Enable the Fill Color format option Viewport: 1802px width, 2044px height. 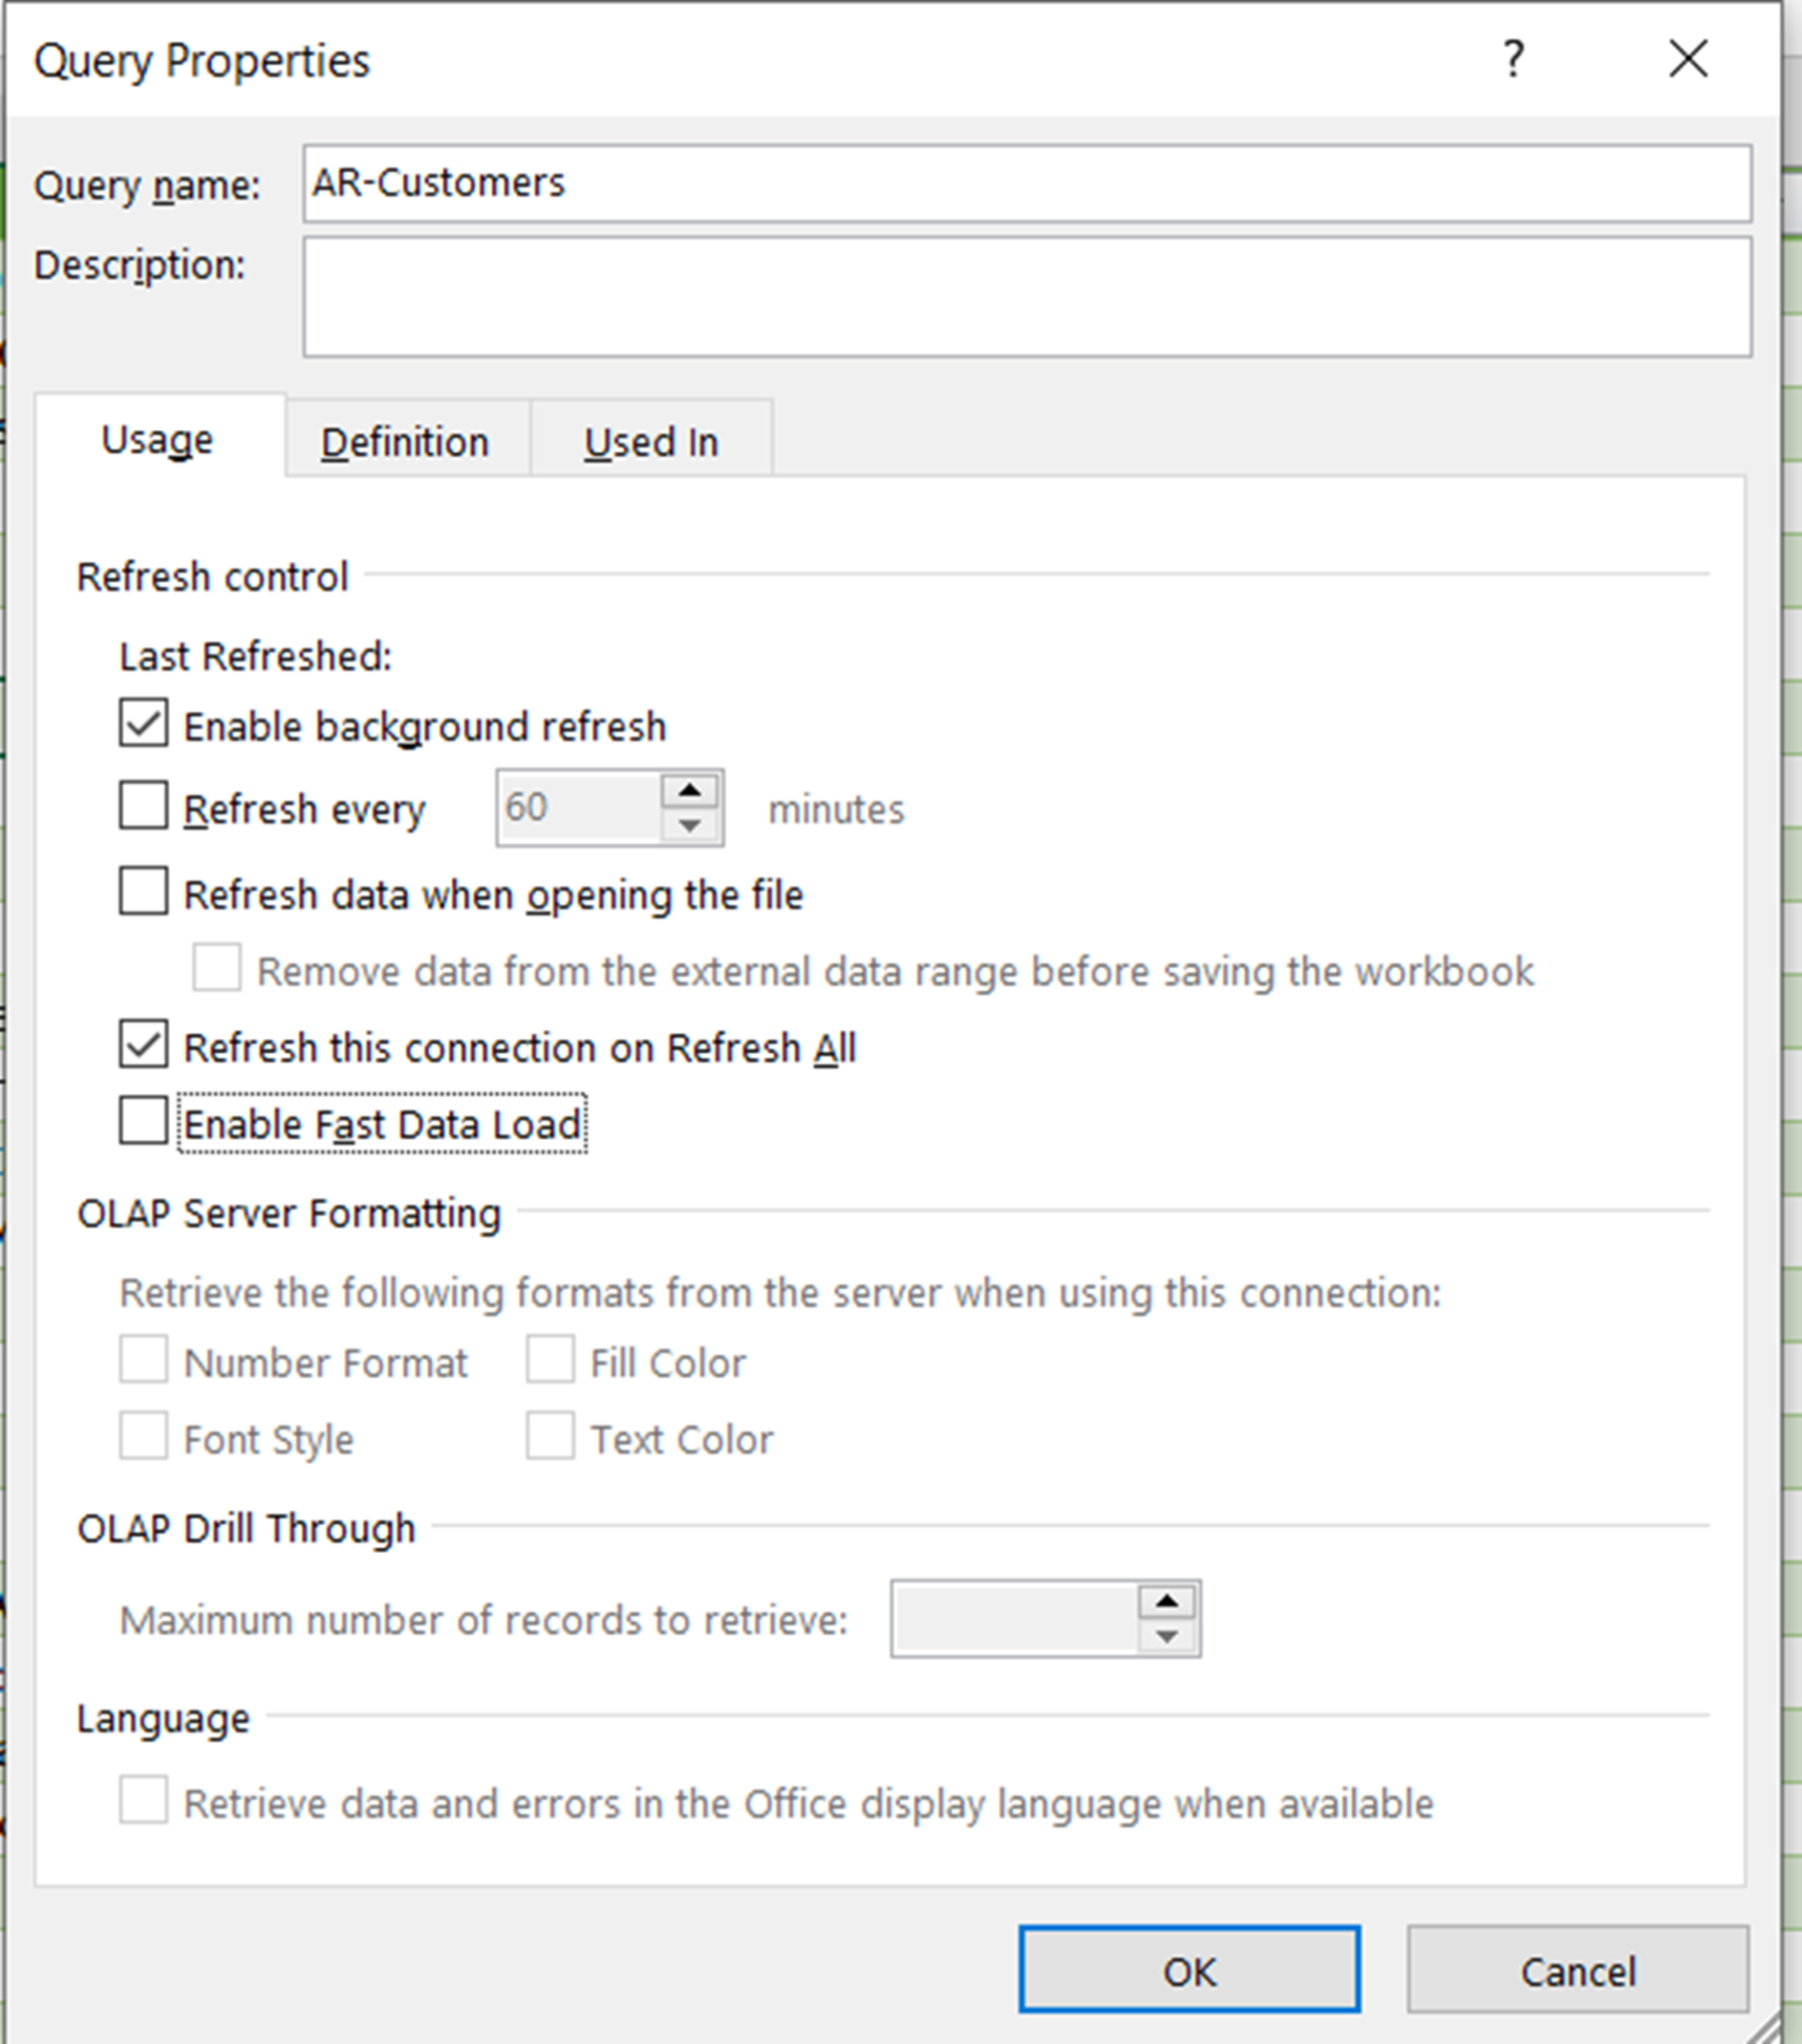coord(551,1360)
